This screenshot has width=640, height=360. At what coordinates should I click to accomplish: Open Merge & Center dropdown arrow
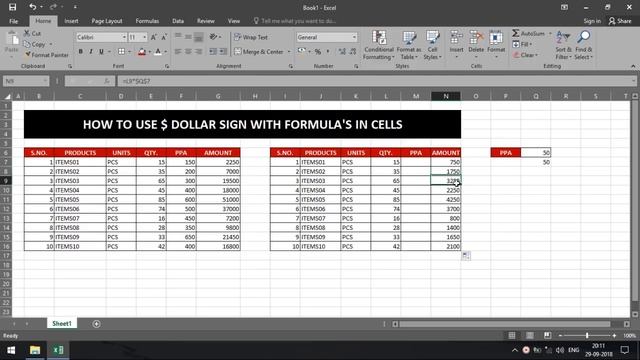click(289, 52)
